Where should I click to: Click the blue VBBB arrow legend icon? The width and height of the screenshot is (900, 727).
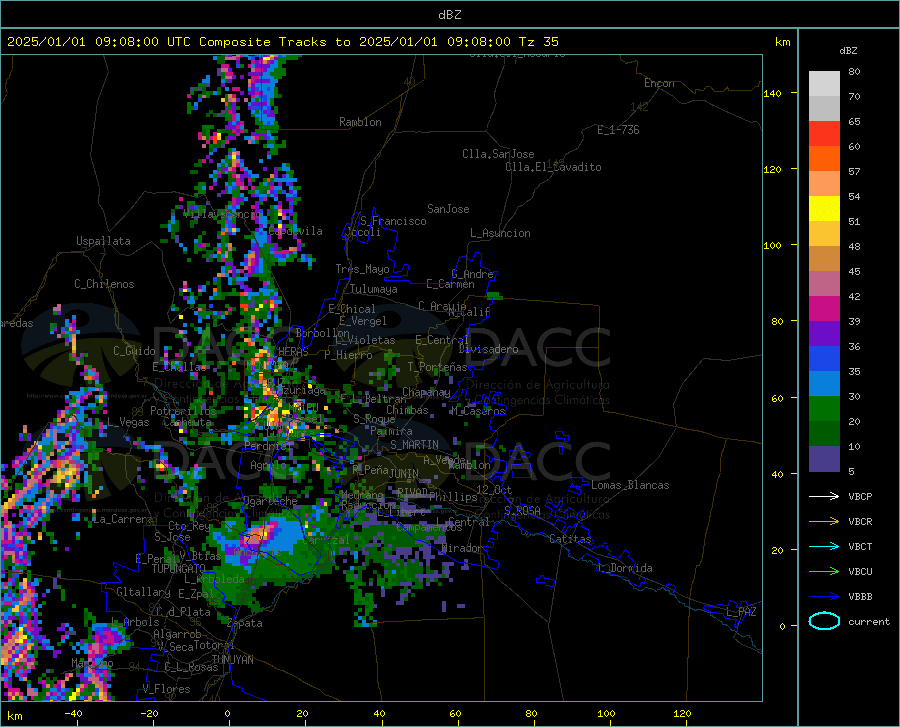(x=824, y=597)
